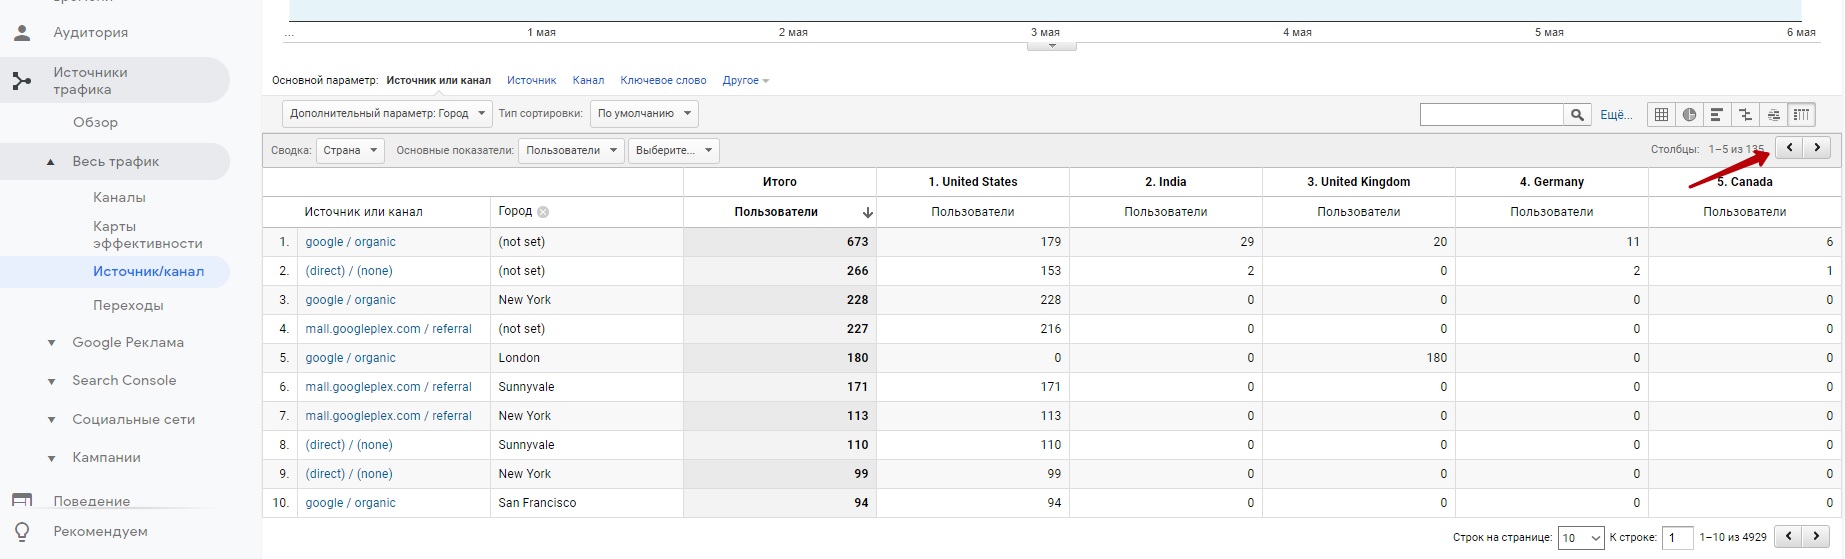Remove the Город secondary dimension
1845x559 pixels.
coord(543,212)
